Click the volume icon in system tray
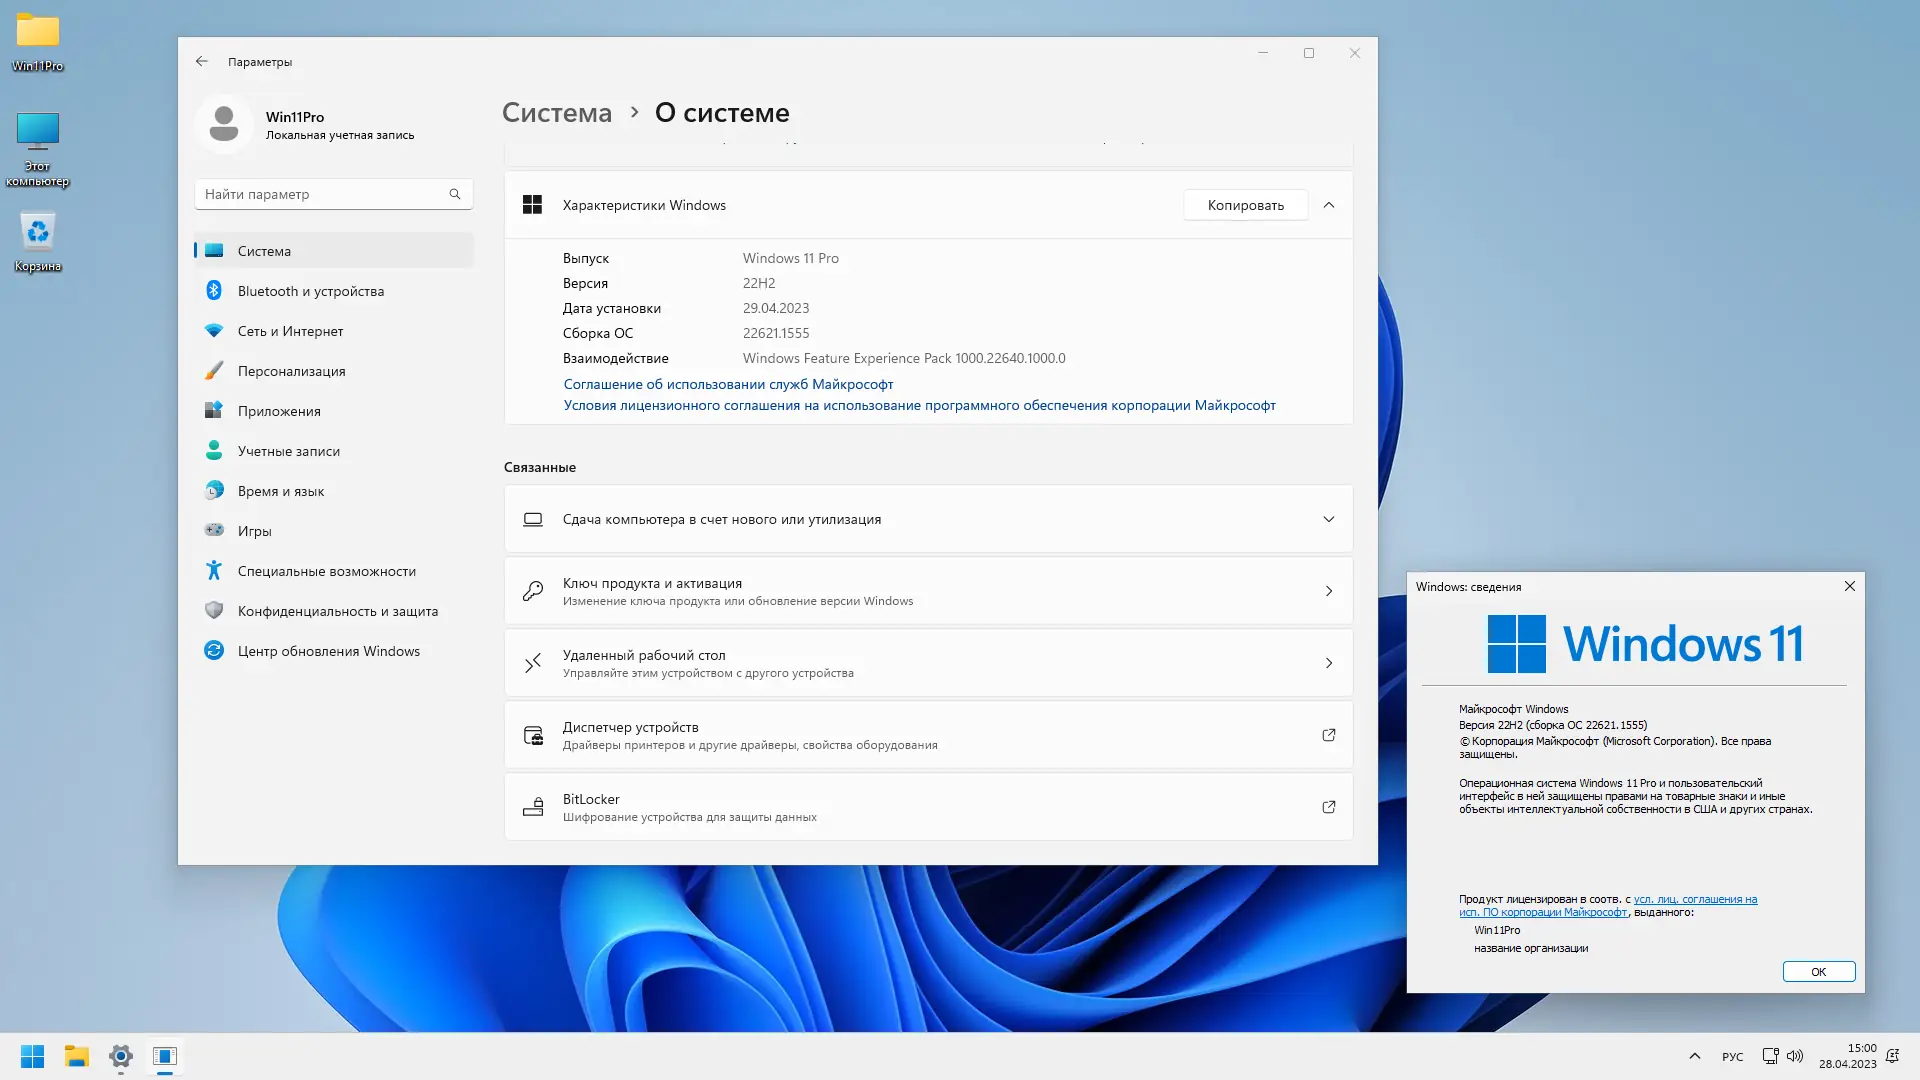Image resolution: width=1920 pixels, height=1080 pixels. pyautogui.click(x=1795, y=1056)
